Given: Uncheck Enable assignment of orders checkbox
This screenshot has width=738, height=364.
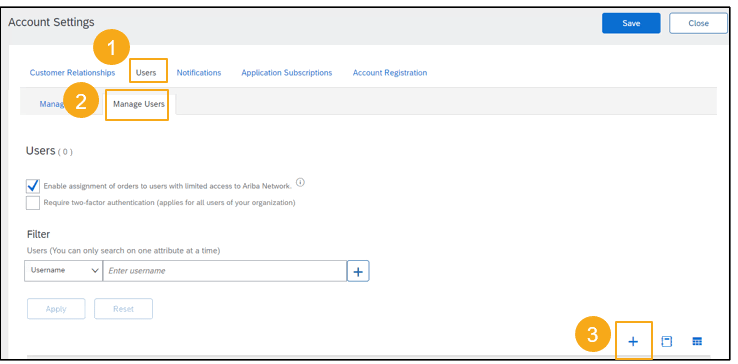Looking at the screenshot, I should tap(33, 186).
